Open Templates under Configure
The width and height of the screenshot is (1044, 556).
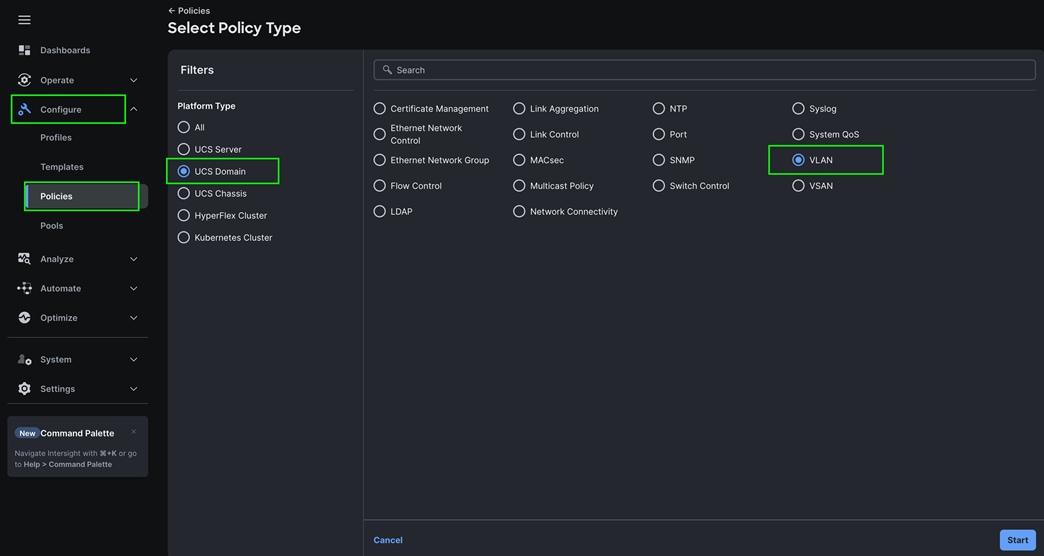62,166
